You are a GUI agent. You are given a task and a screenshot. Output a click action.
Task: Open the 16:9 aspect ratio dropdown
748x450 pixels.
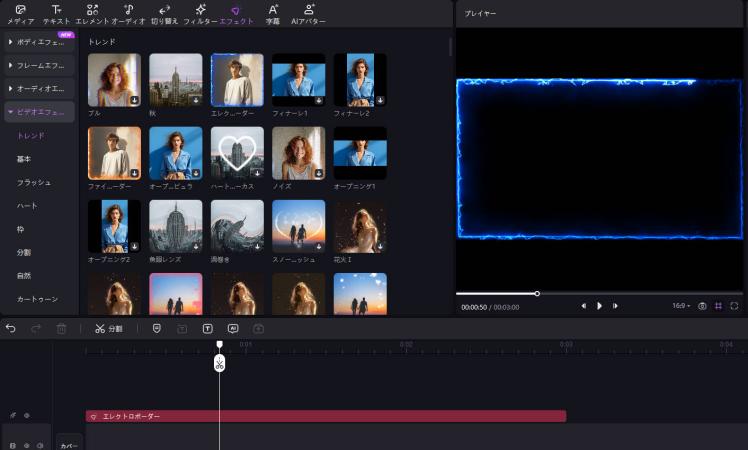point(680,306)
